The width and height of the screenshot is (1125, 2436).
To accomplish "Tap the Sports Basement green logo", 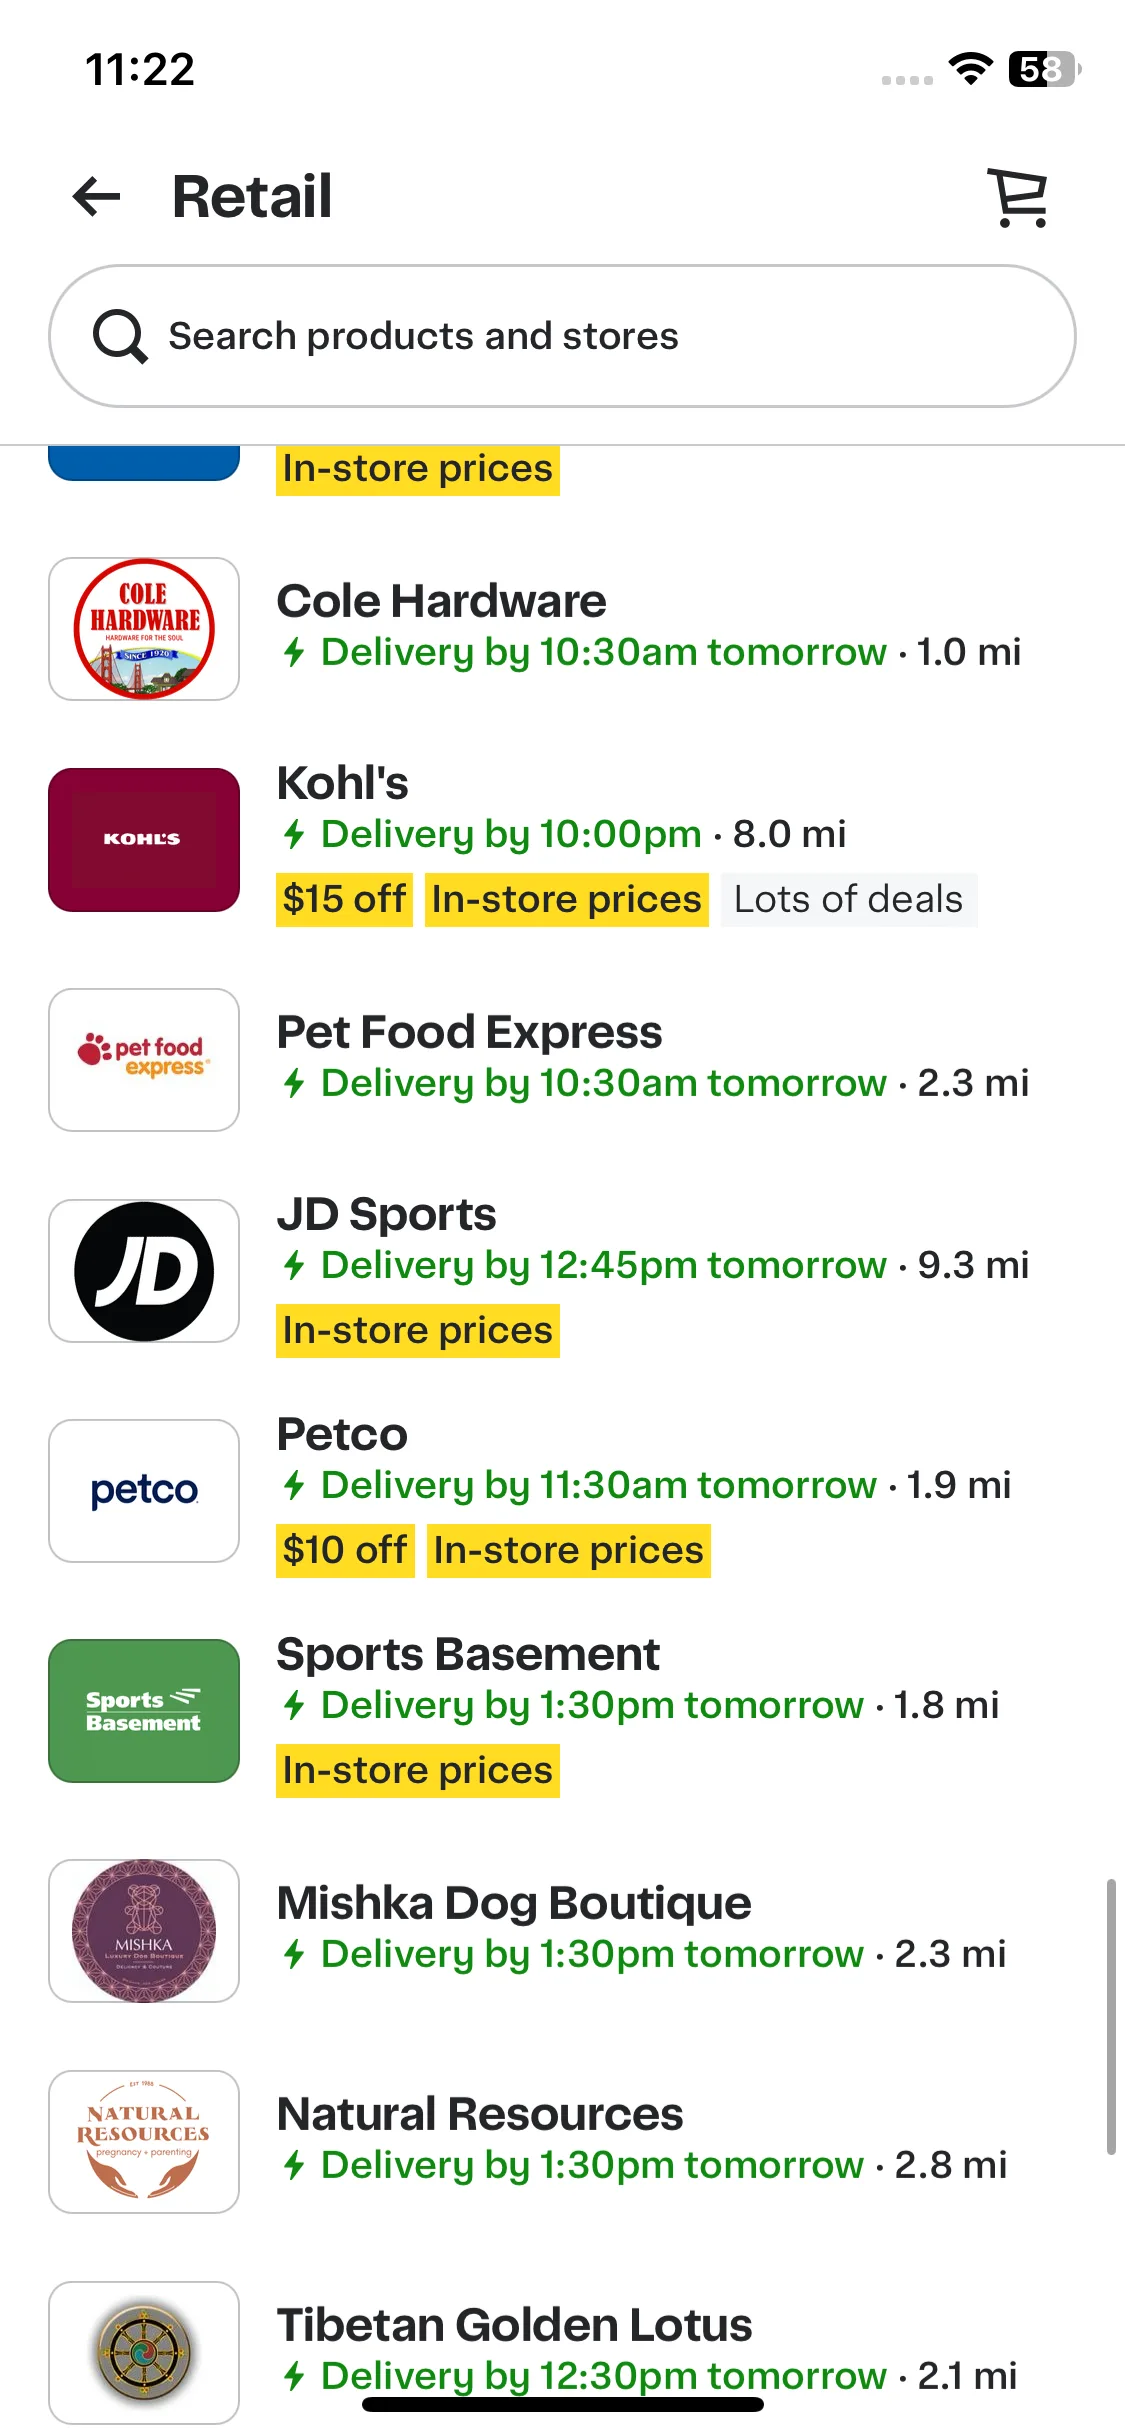I will pyautogui.click(x=144, y=1711).
